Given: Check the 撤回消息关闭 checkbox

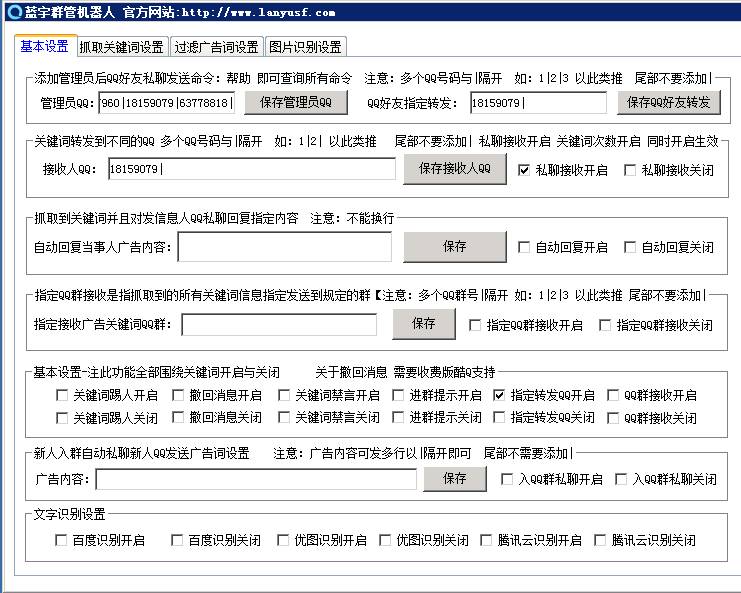Looking at the screenshot, I should click(x=178, y=417).
